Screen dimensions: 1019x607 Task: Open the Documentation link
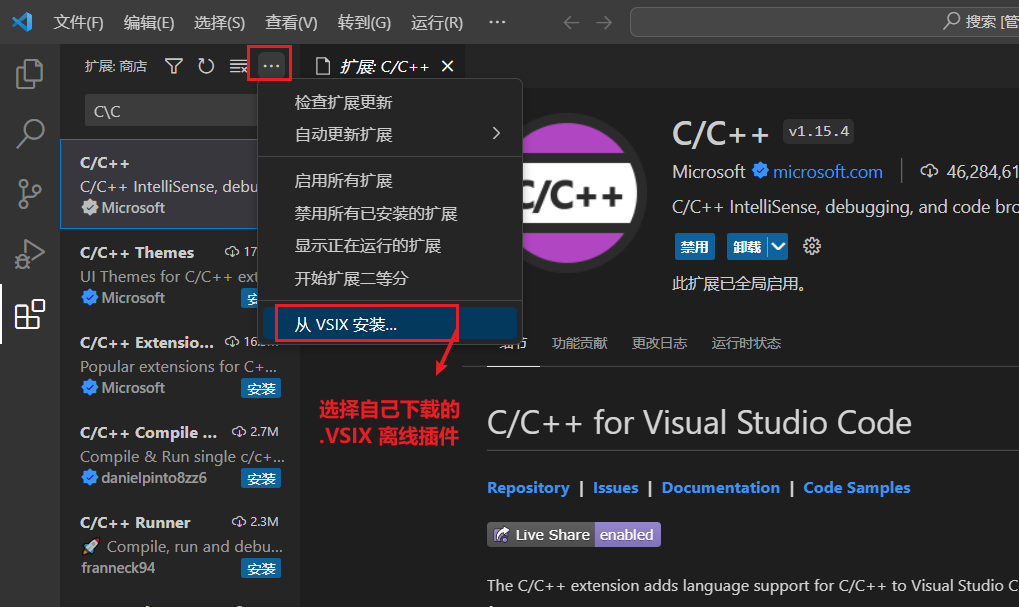tap(721, 487)
